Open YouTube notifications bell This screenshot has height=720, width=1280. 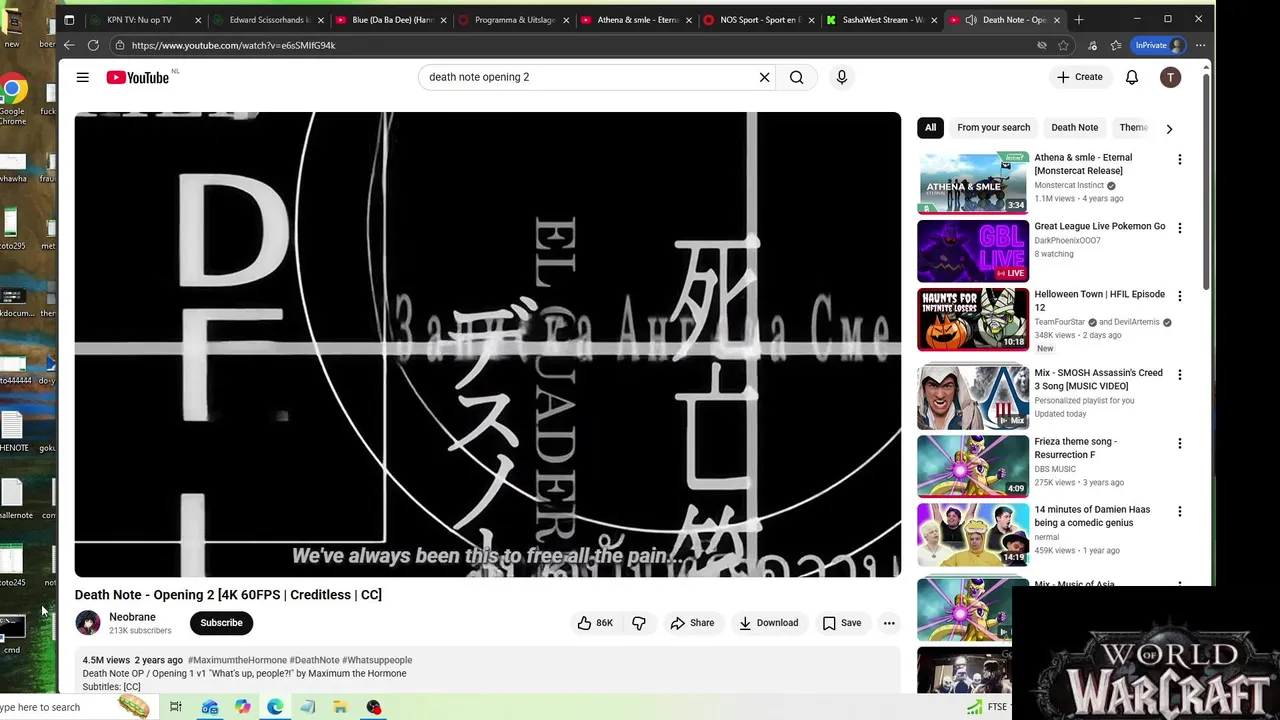tap(1132, 77)
